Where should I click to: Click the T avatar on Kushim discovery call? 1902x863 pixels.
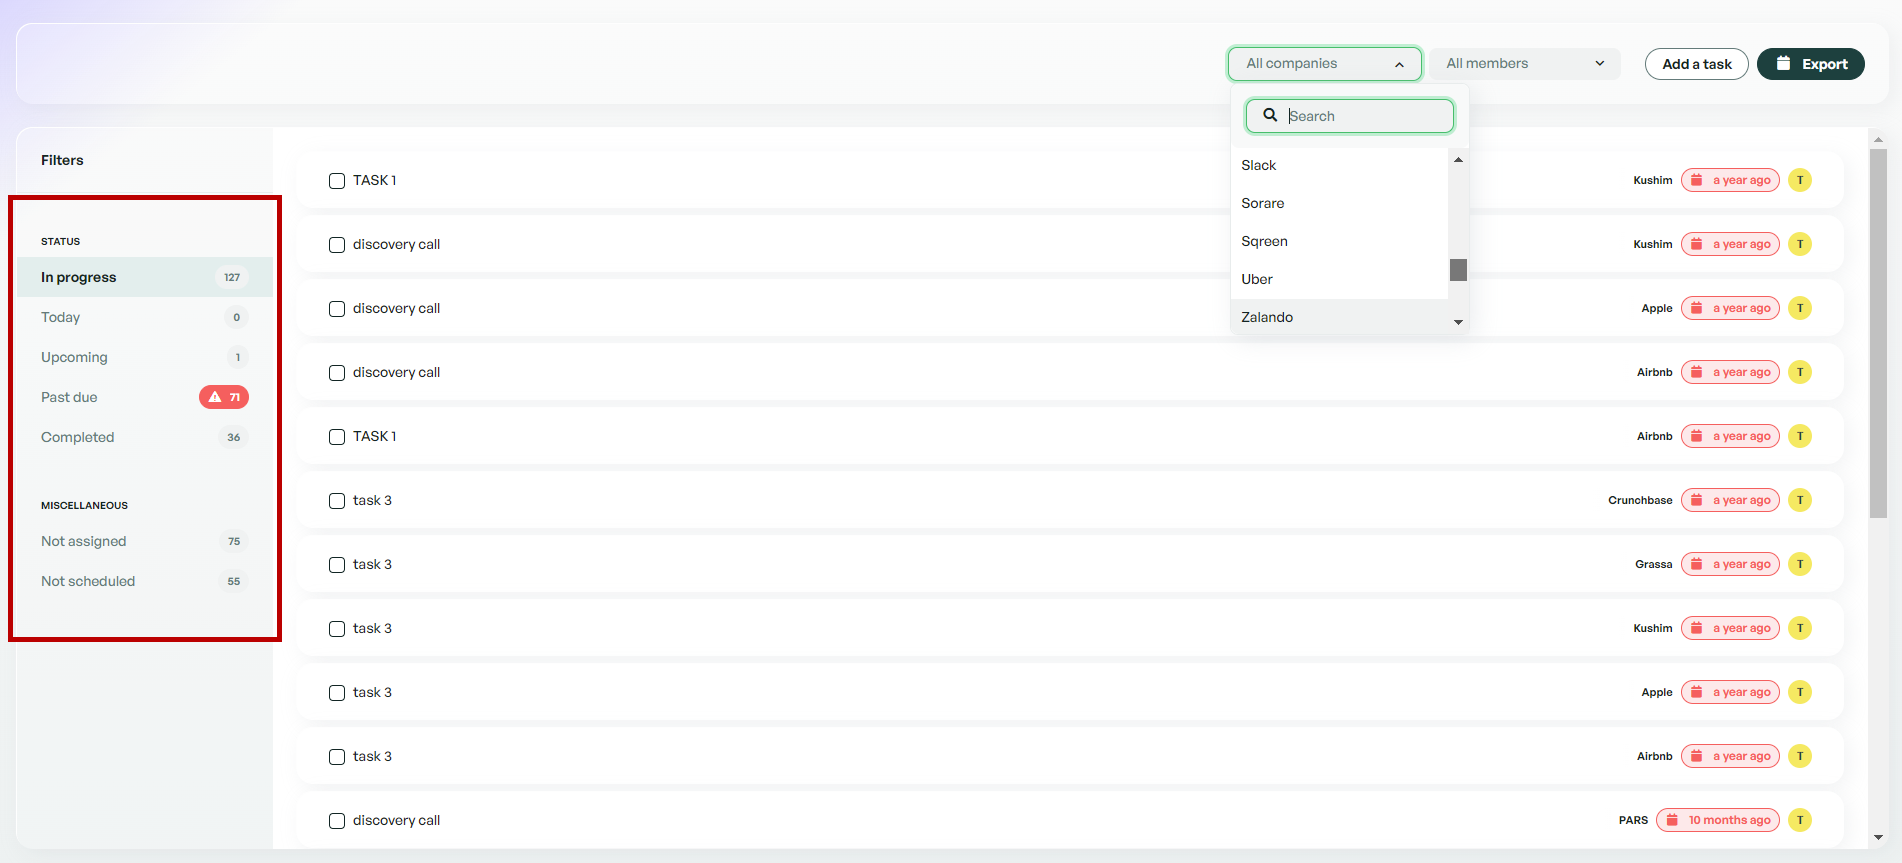pos(1800,244)
